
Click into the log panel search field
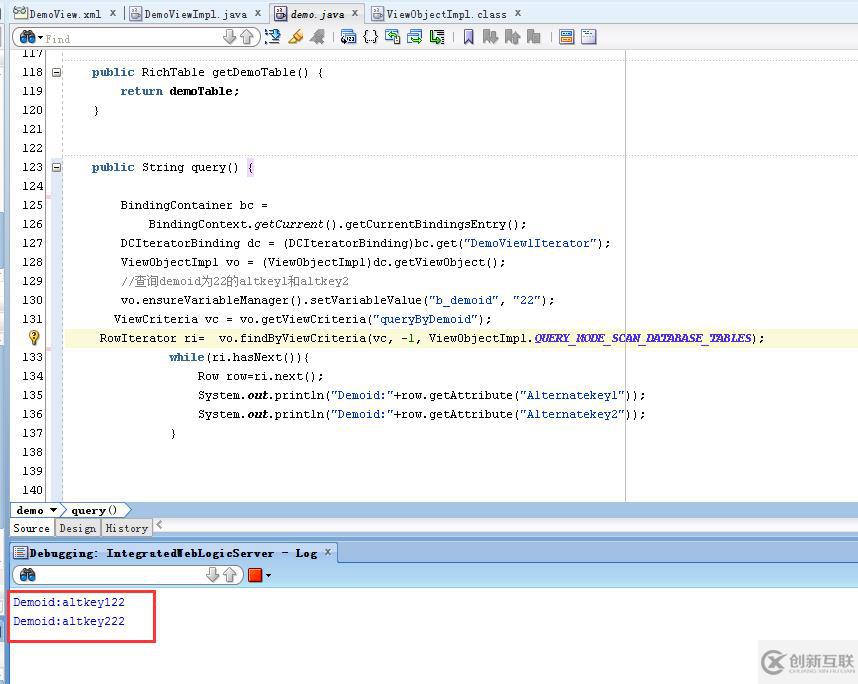click(120, 575)
